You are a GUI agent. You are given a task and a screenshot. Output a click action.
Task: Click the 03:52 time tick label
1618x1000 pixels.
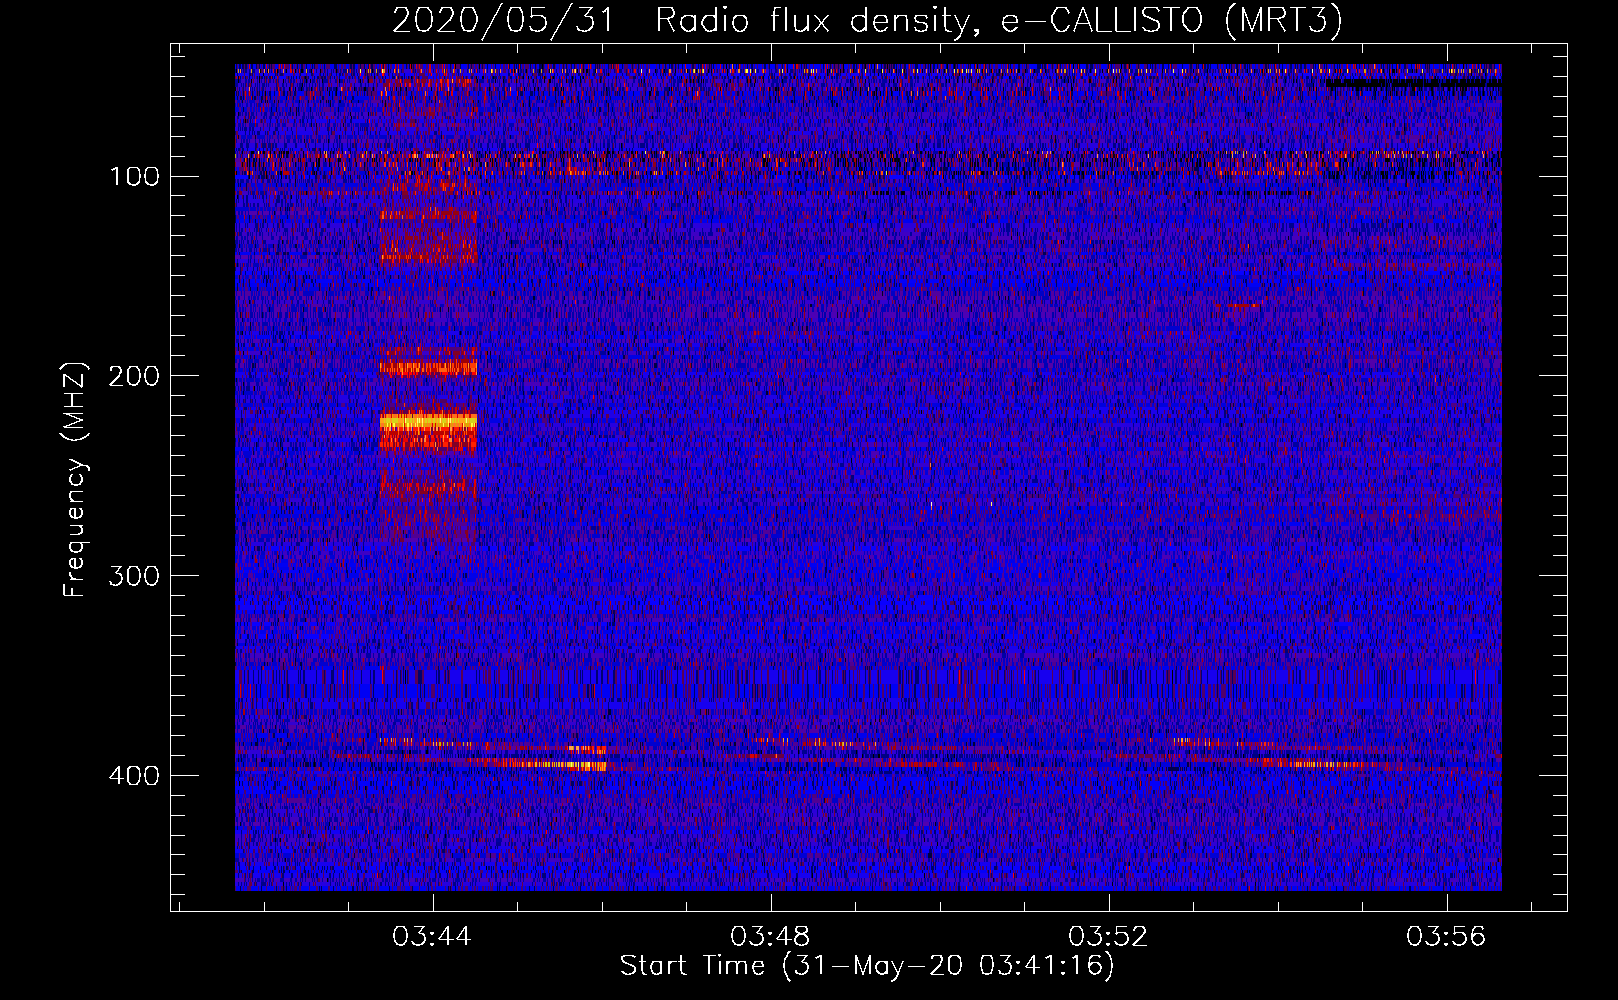(1108, 937)
